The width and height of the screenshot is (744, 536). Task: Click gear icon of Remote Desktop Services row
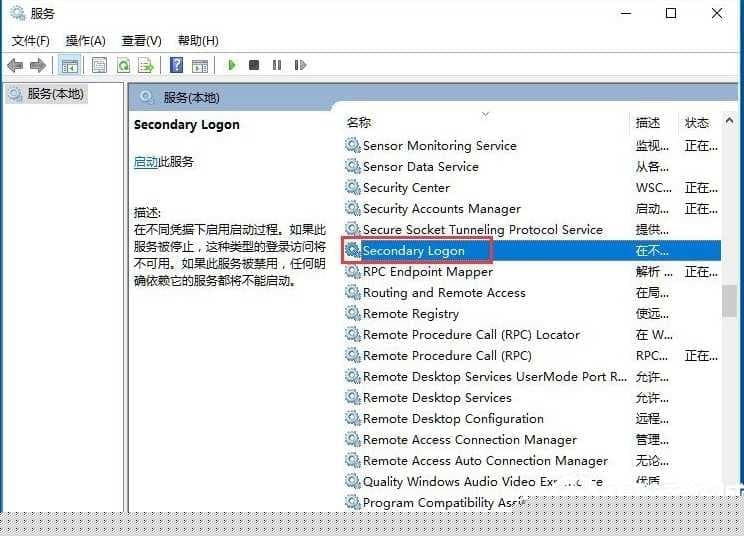353,397
